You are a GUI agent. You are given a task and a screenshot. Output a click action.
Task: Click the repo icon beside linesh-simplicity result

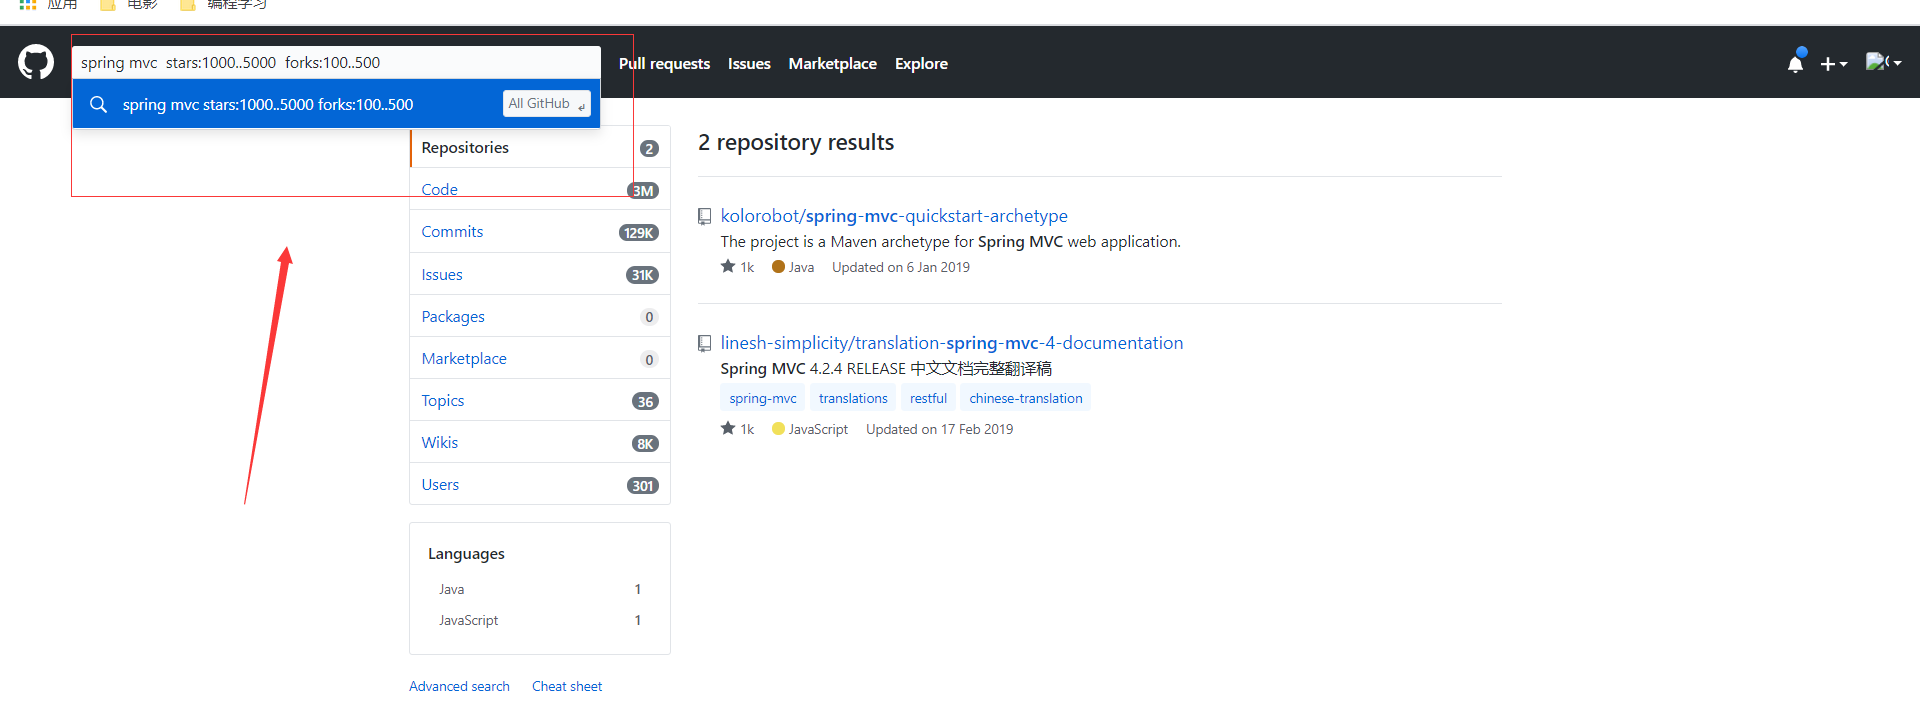pos(704,343)
